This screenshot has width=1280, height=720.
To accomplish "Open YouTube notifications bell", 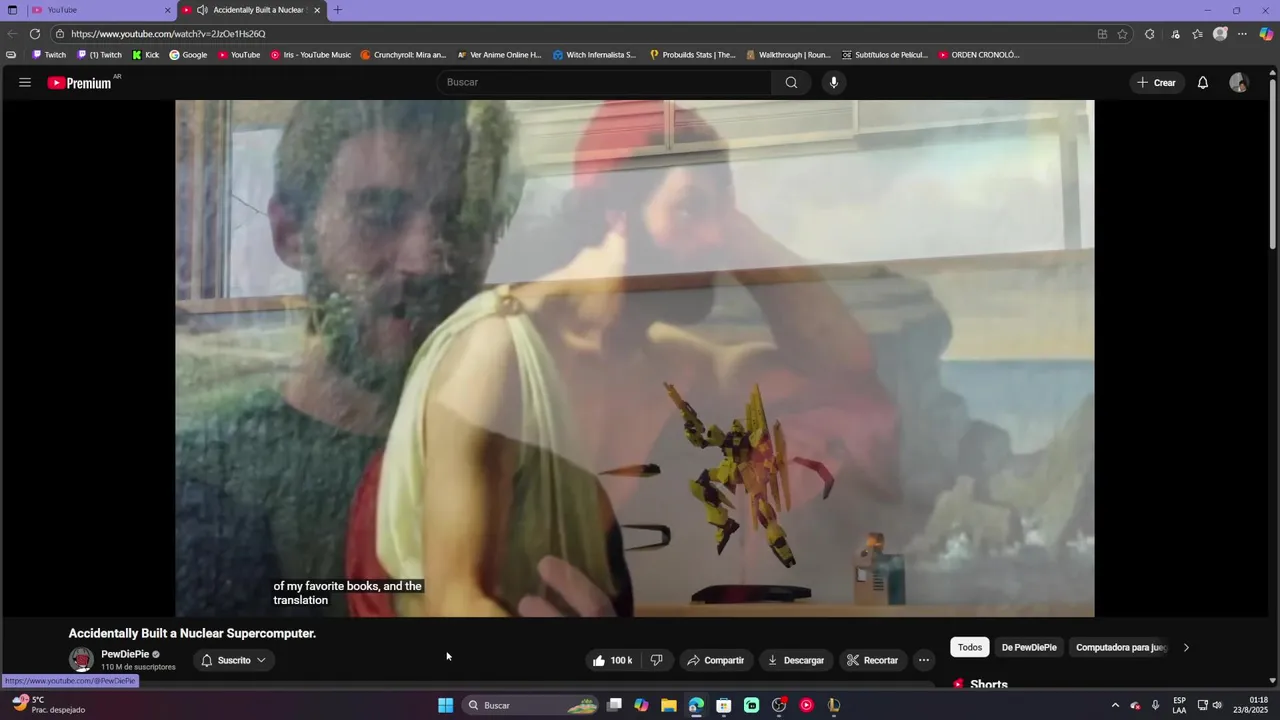I will (x=1203, y=82).
